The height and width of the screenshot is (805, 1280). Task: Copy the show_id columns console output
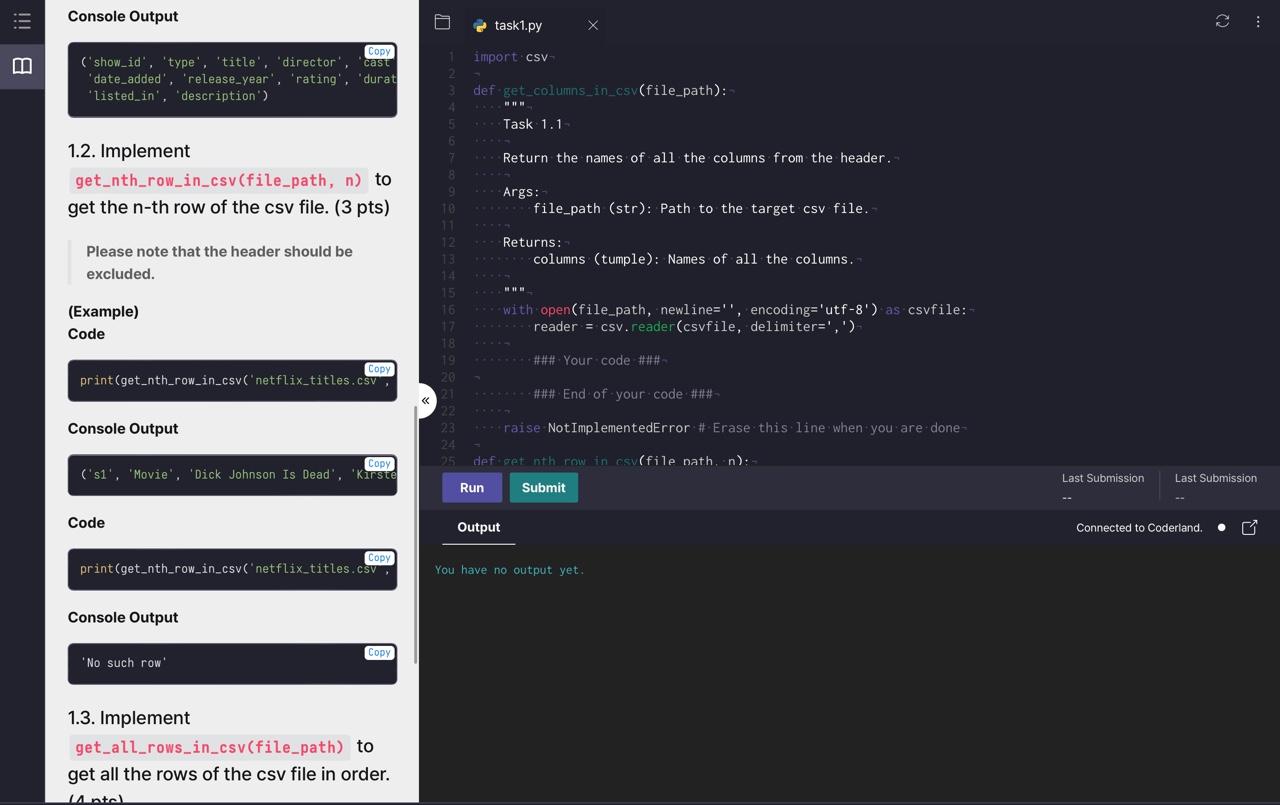pos(379,51)
